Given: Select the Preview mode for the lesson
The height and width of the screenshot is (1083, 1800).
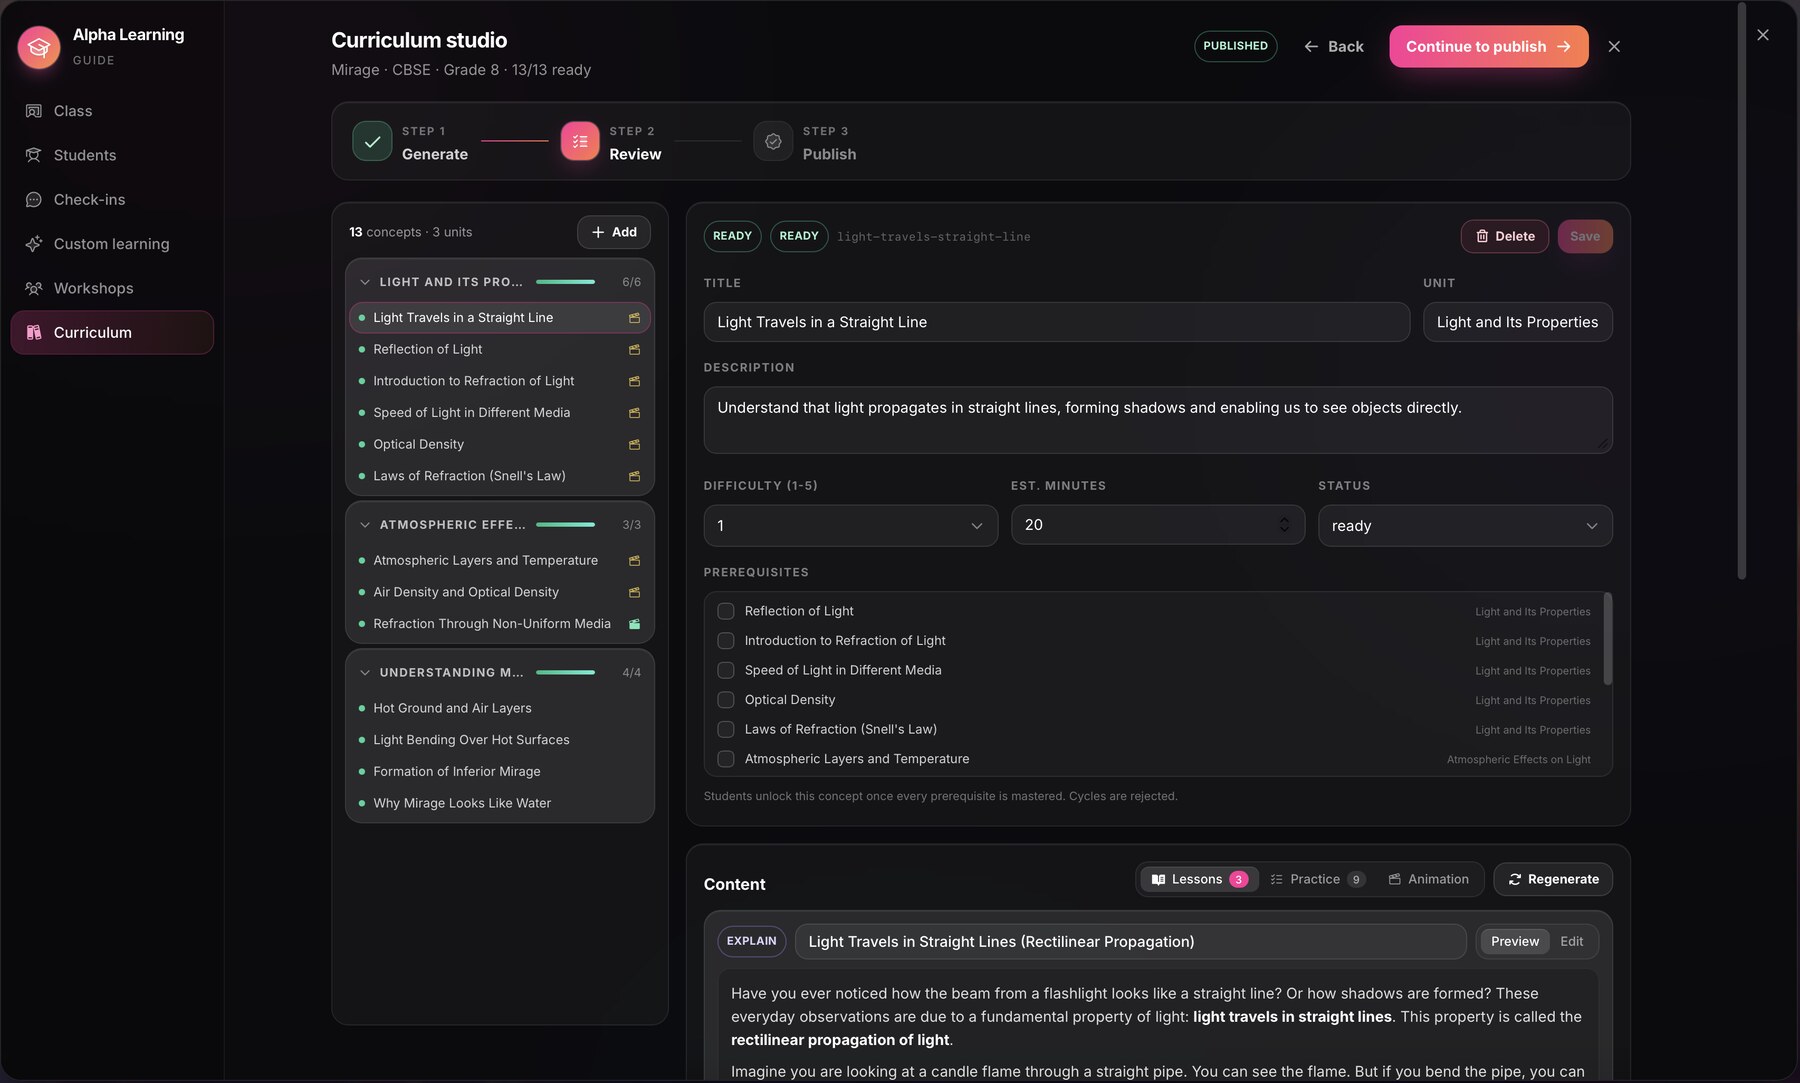Looking at the screenshot, I should (x=1515, y=942).
